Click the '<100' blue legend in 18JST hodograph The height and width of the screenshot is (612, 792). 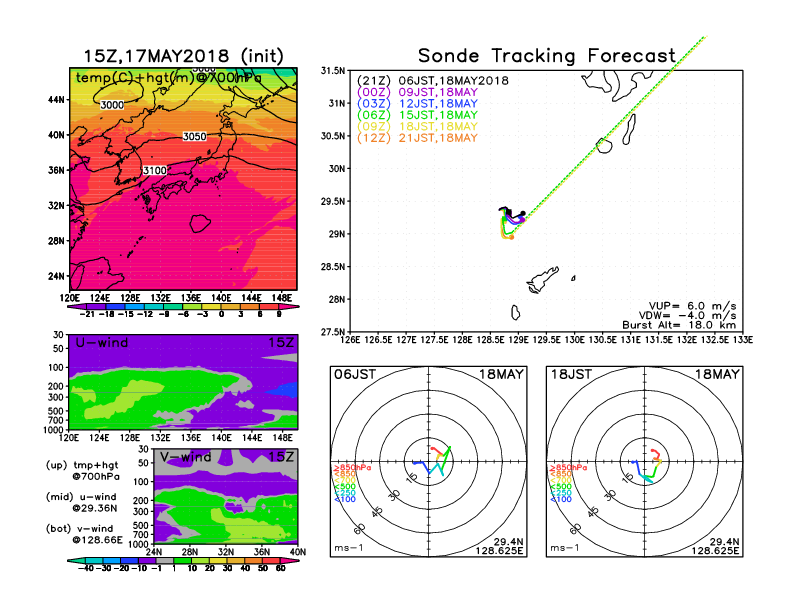pyautogui.click(x=561, y=499)
